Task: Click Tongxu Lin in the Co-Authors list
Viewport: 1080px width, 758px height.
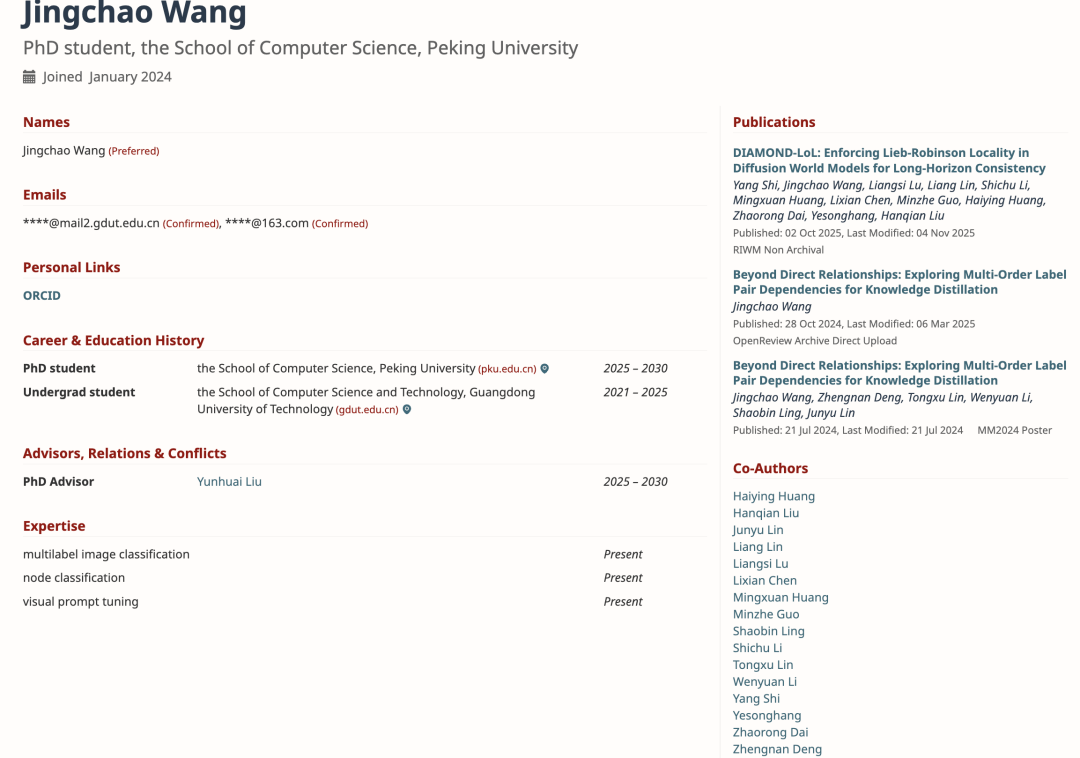Action: point(763,665)
